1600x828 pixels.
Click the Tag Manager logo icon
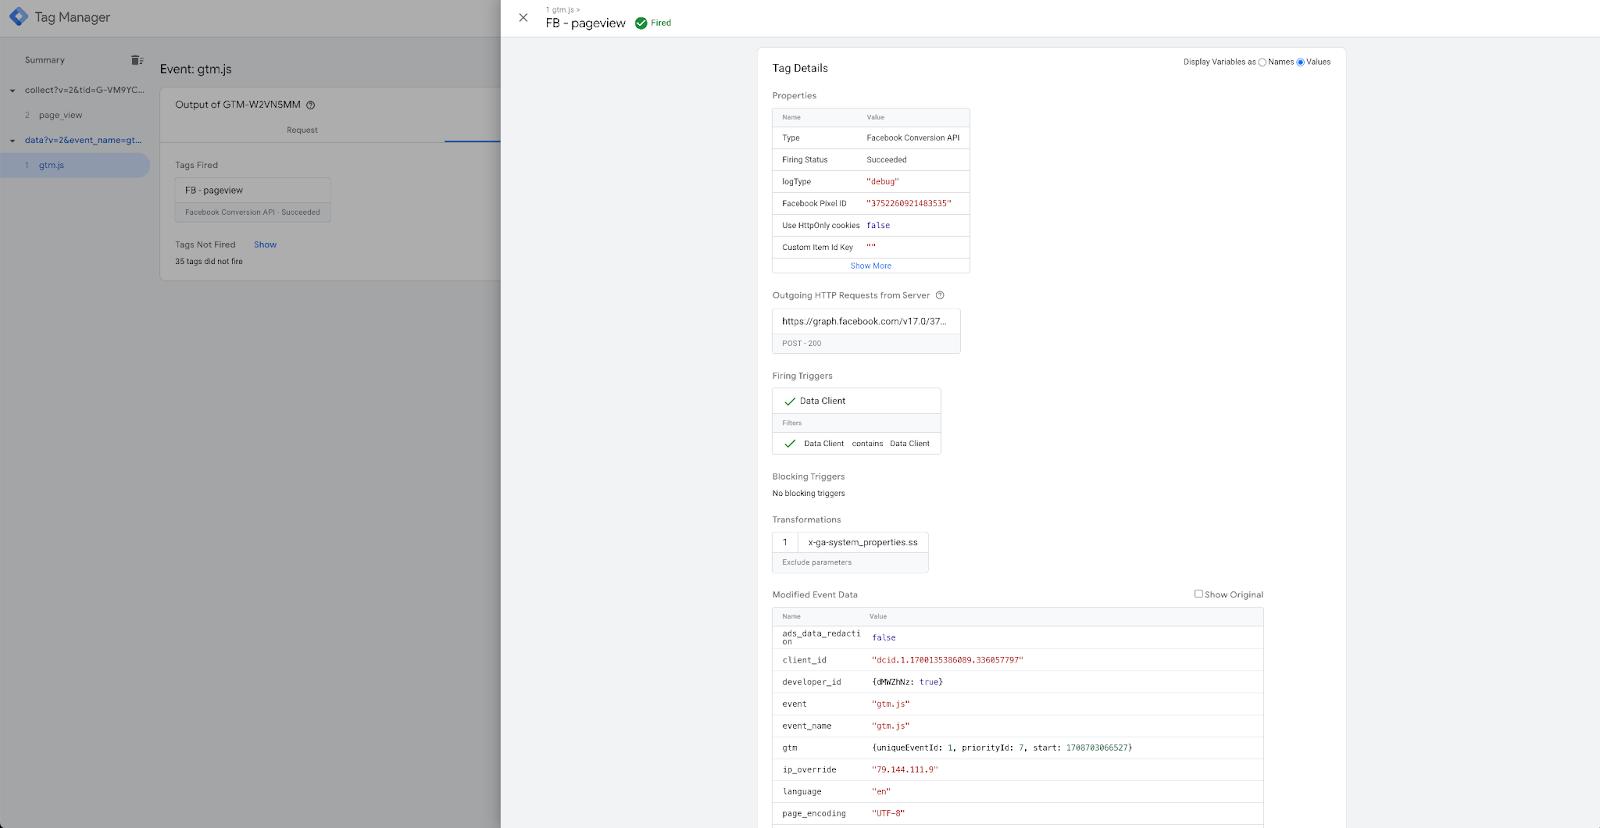tap(18, 17)
